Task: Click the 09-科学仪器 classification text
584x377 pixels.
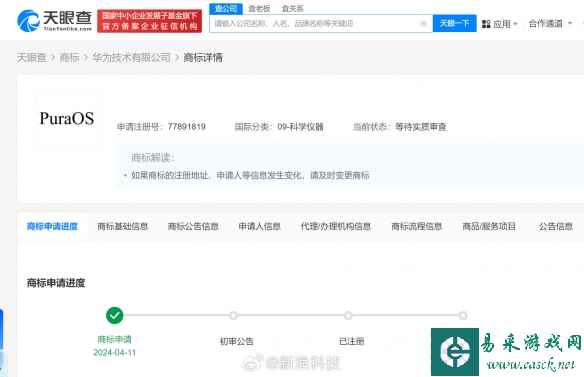Action: (x=300, y=127)
